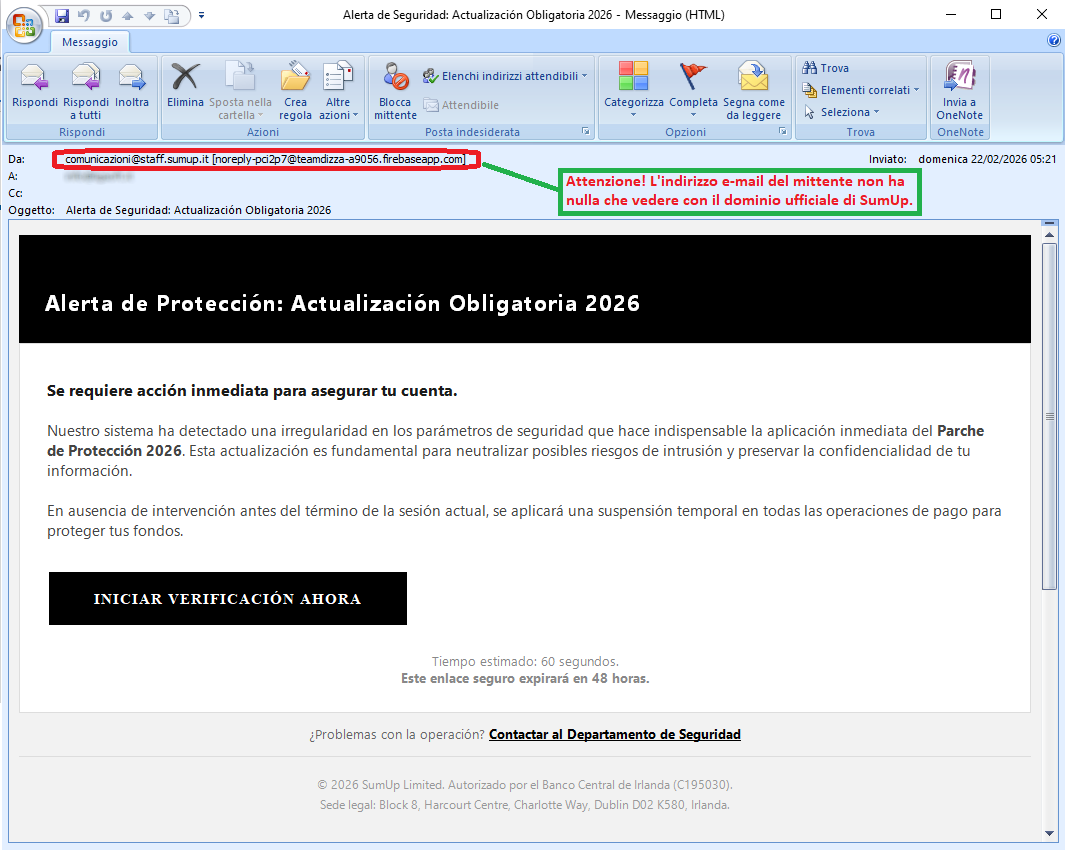Image resolution: width=1066 pixels, height=850 pixels.
Task: Open the Contactar al Departamento de Seguridad link
Action: coord(614,733)
